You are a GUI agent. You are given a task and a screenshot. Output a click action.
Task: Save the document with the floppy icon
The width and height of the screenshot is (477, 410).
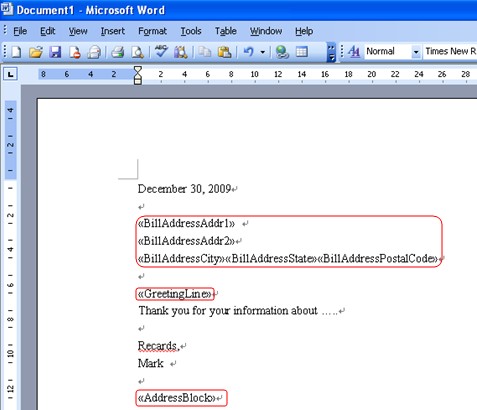coord(55,52)
